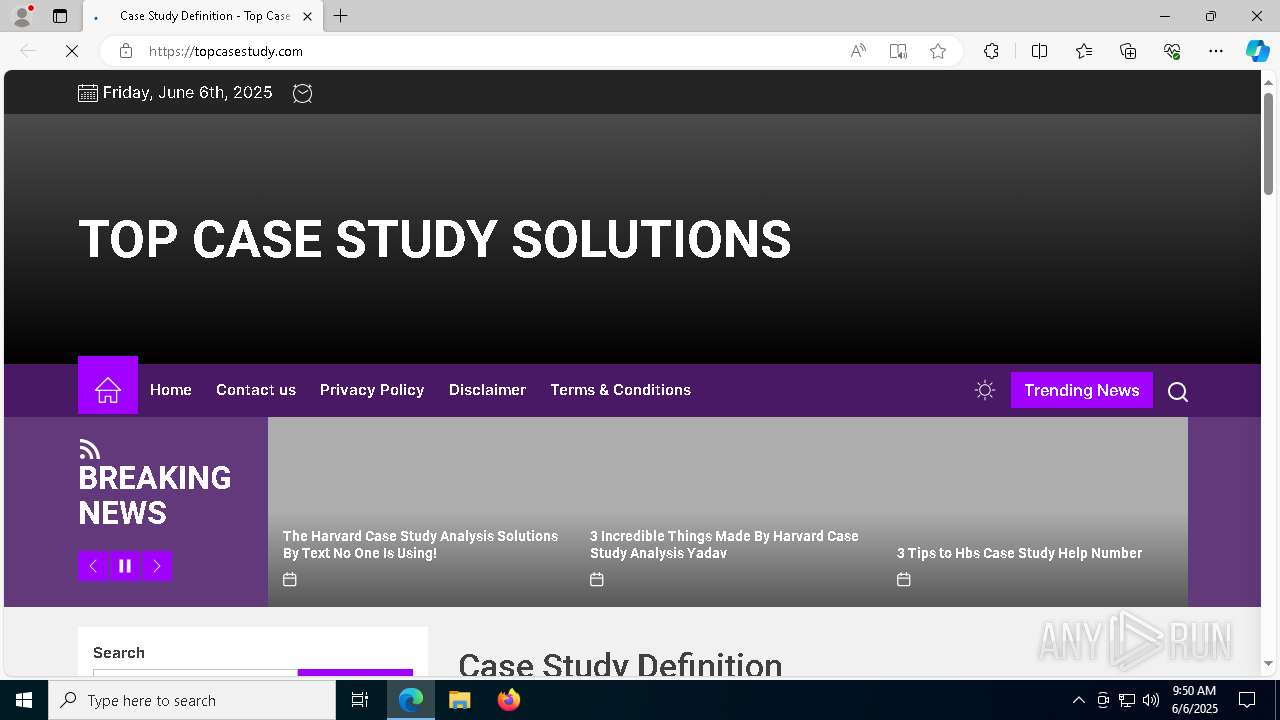Screen dimensions: 1280x720
Task: Open the Collections icon
Action: pyautogui.click(x=1128, y=51)
